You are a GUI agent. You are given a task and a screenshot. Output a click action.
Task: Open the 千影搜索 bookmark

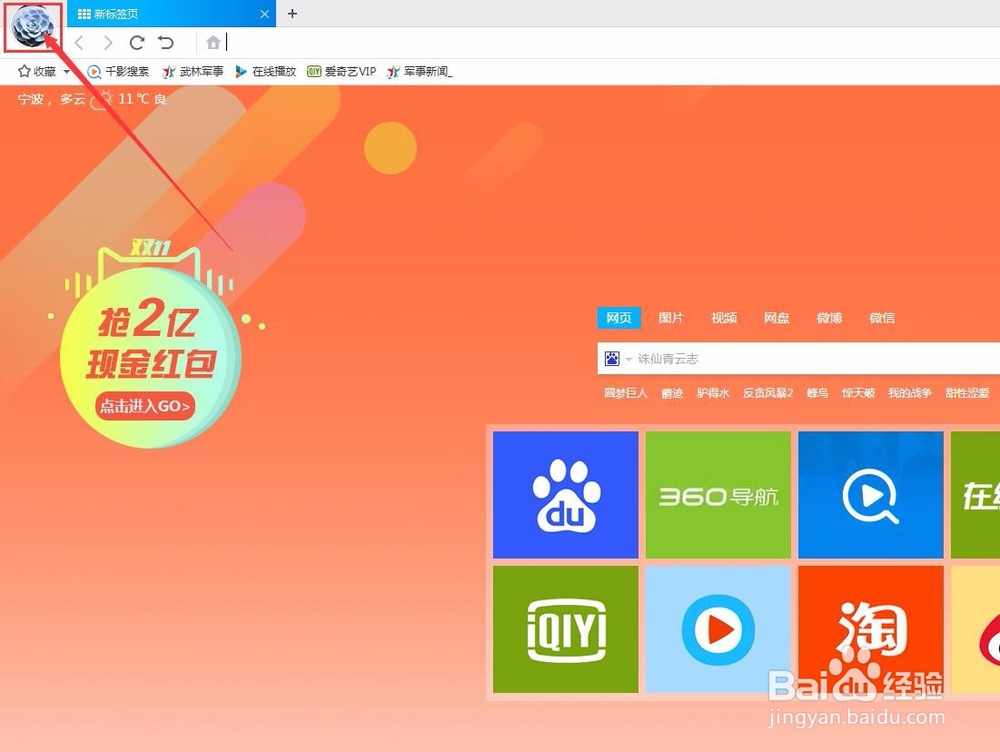point(118,71)
